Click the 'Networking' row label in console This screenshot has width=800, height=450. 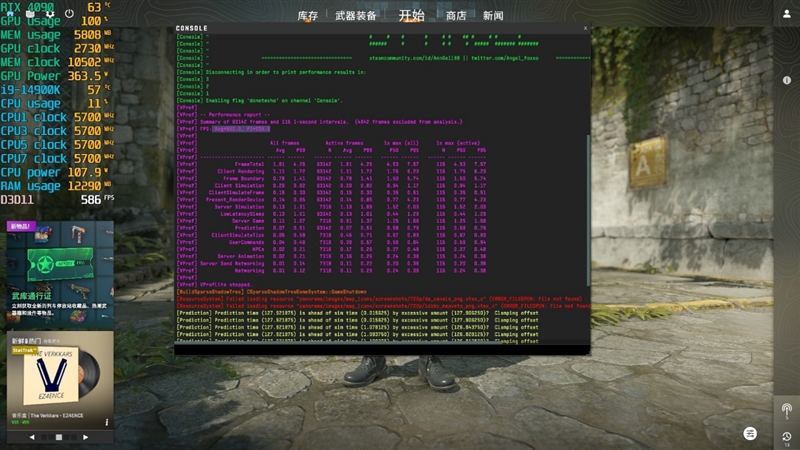point(249,270)
